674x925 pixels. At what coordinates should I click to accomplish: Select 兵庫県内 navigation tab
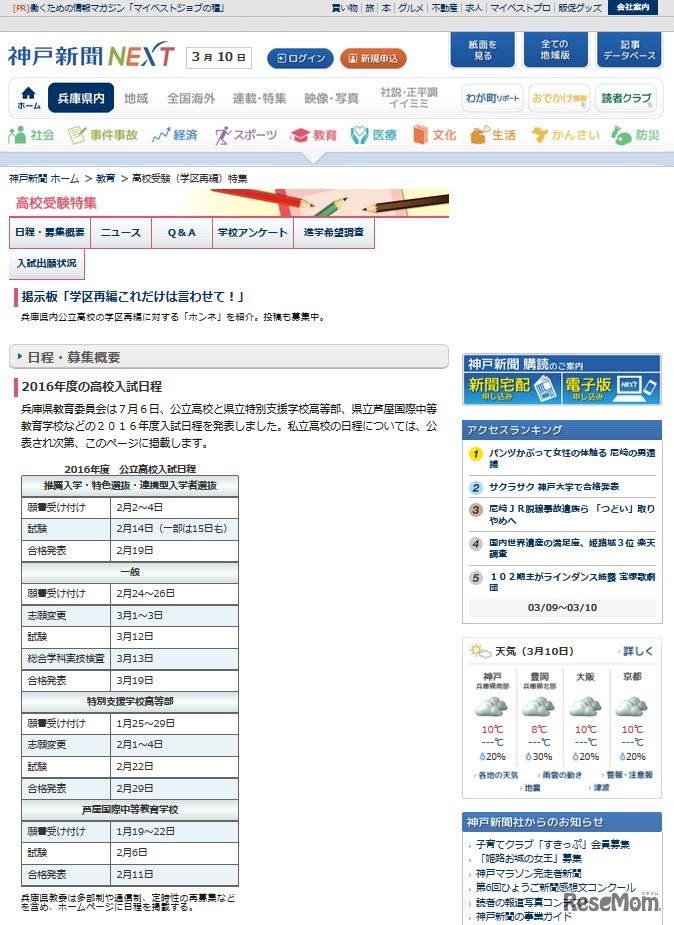coord(81,98)
